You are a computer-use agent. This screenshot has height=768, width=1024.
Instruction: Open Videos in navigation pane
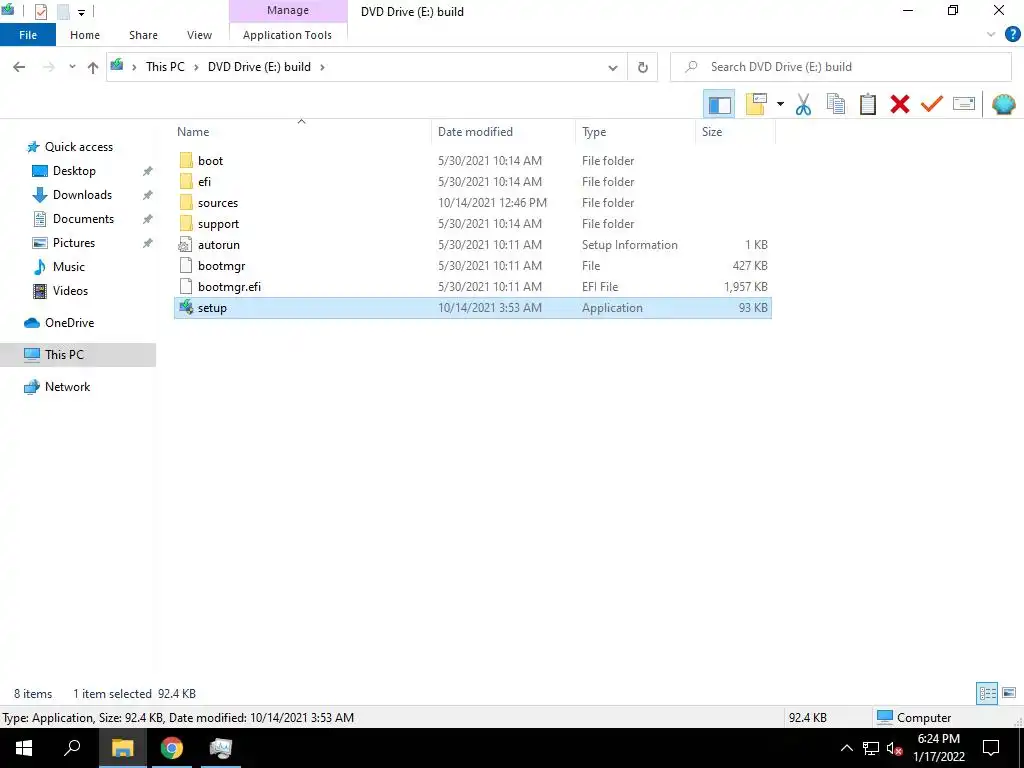70,291
